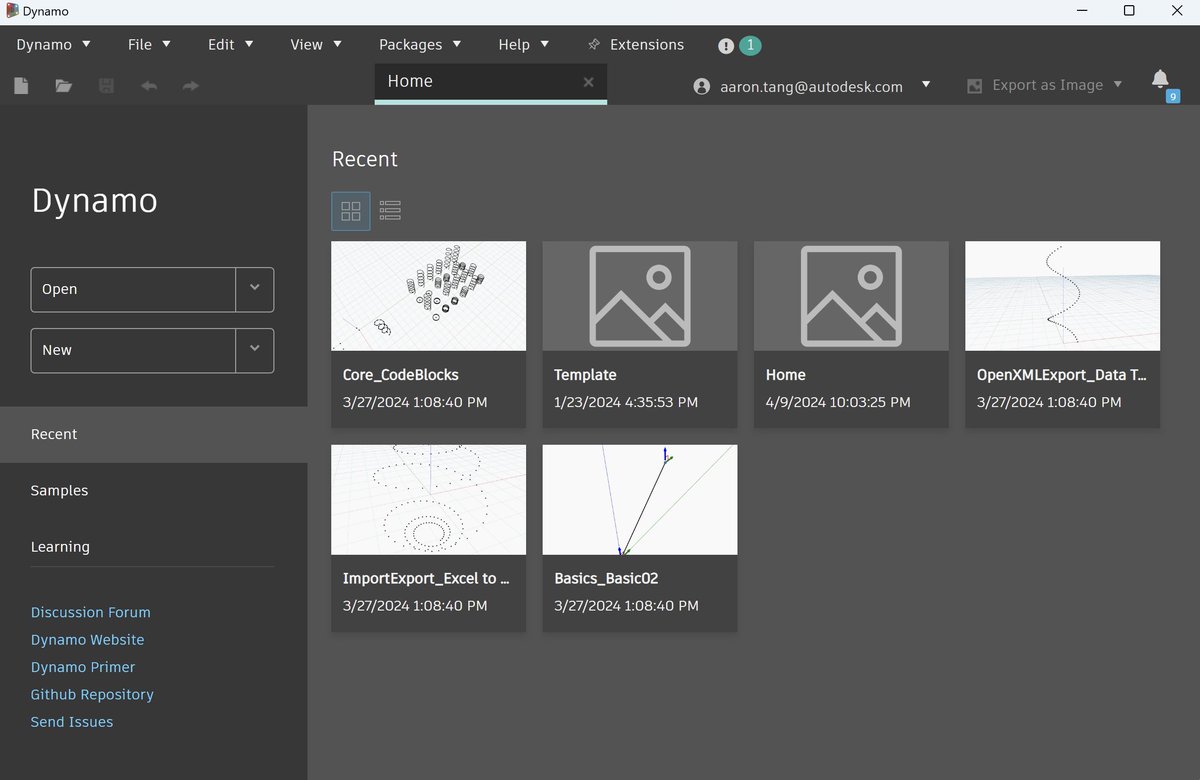The width and height of the screenshot is (1200, 780).
Task: Click the Home date 4/9/2024 10:03:25 PM
Action: point(838,402)
